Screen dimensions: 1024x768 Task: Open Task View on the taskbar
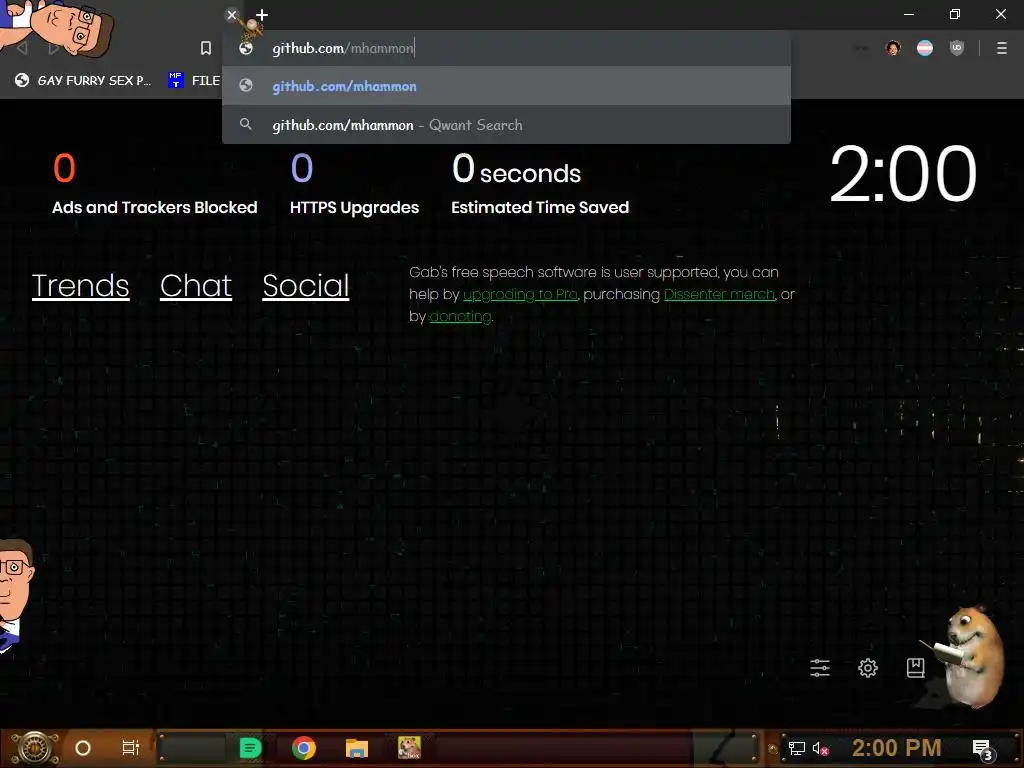click(131, 748)
